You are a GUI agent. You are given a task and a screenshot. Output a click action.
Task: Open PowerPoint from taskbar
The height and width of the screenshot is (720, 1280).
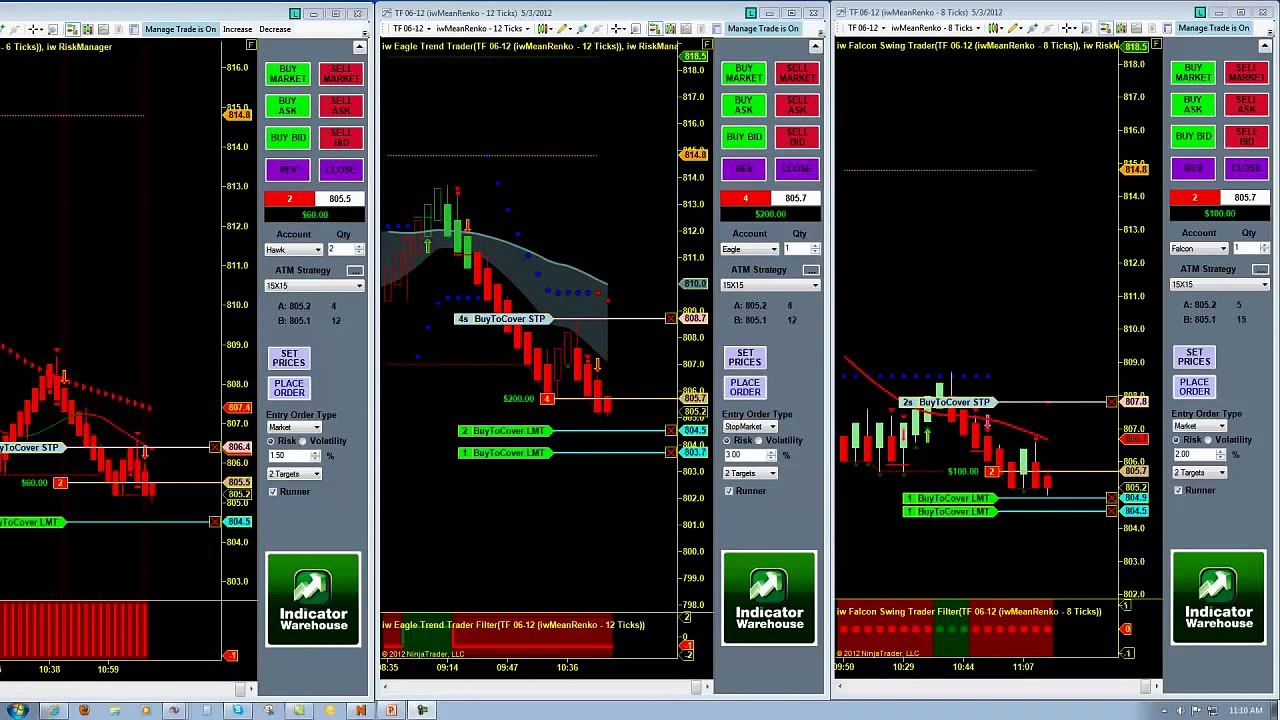(x=391, y=710)
